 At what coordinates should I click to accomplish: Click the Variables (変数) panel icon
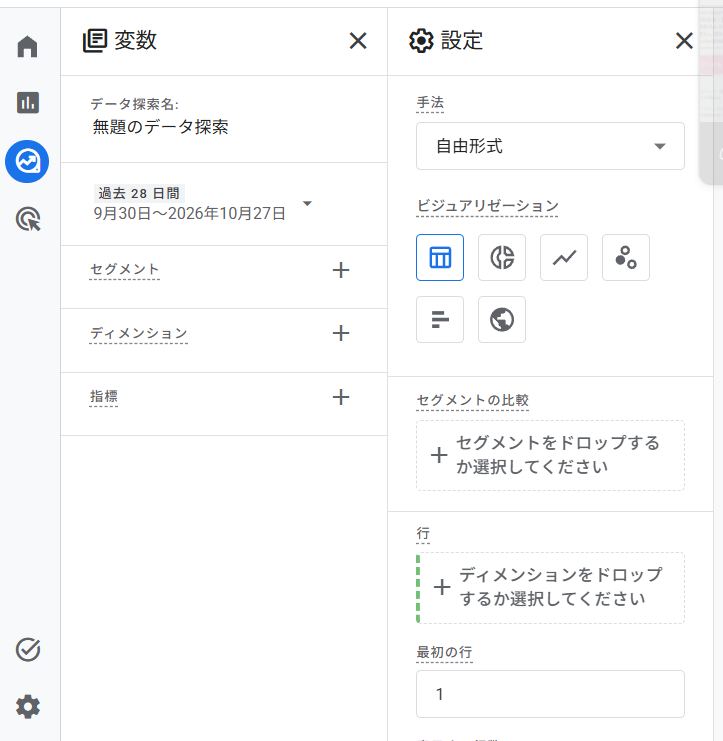[x=95, y=41]
